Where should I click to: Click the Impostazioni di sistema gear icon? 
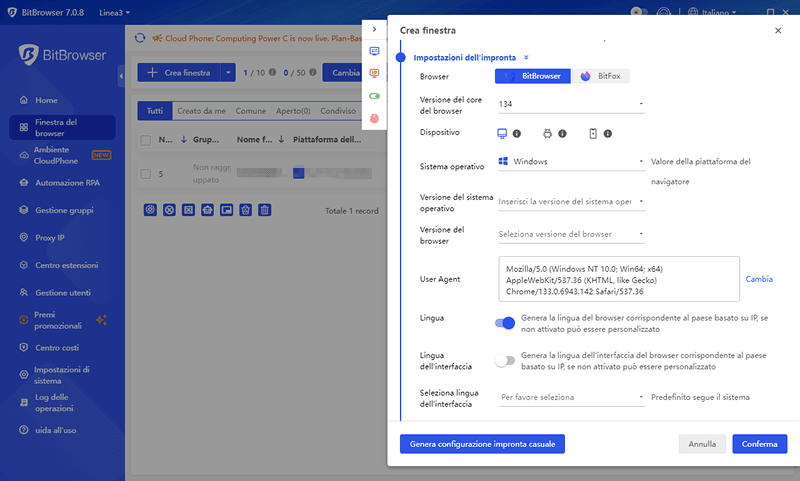pyautogui.click(x=23, y=375)
